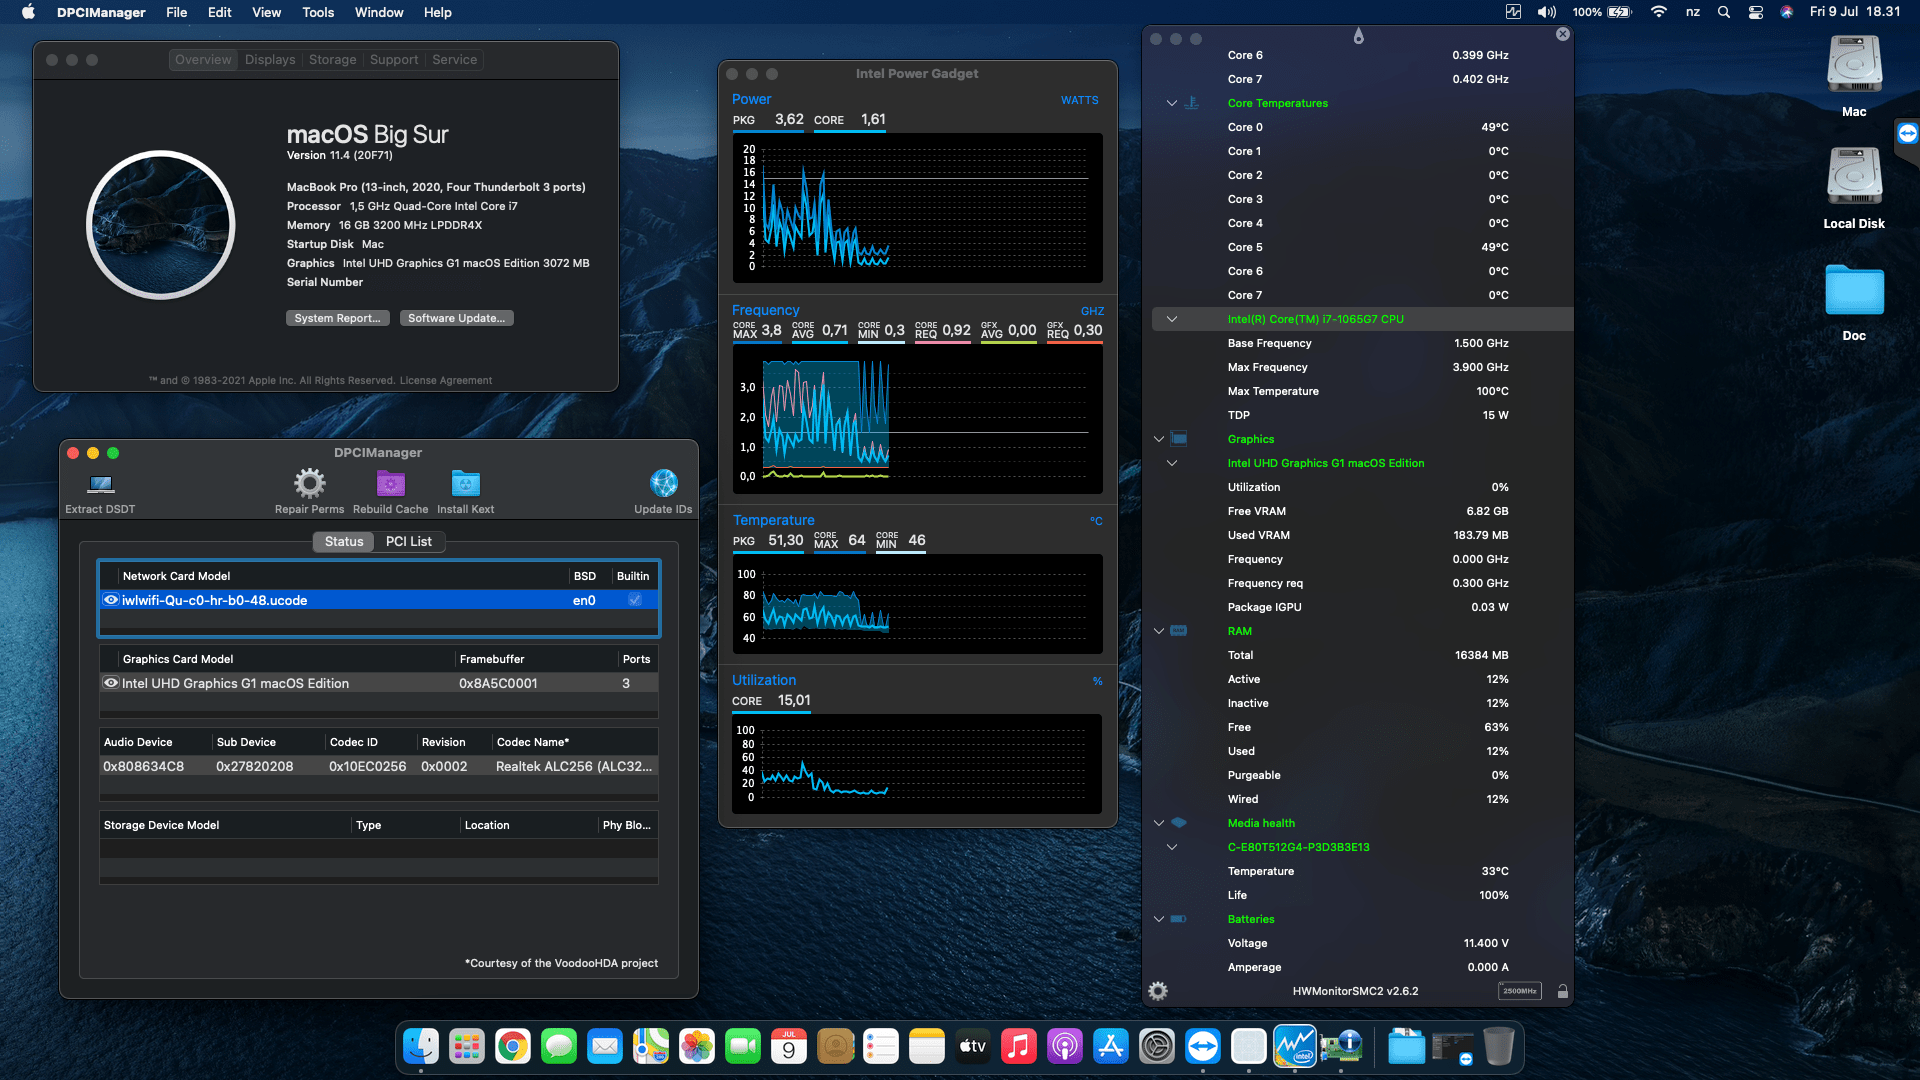1920x1080 pixels.
Task: Open the License Agreement link
Action: 445,380
